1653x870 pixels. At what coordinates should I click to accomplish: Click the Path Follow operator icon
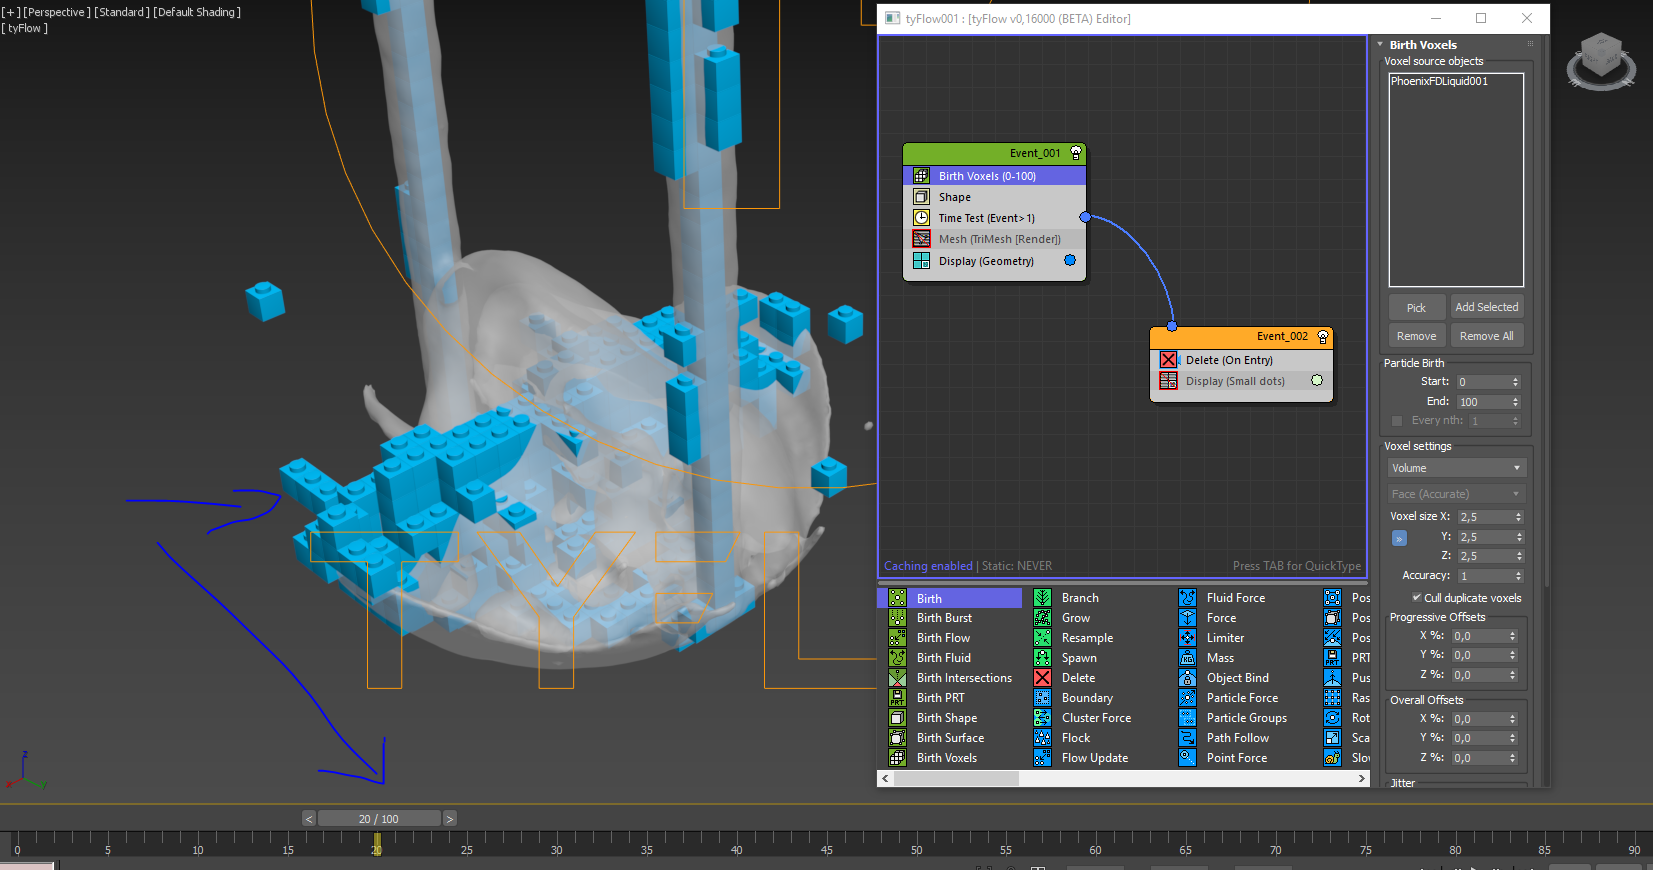[x=1187, y=738]
